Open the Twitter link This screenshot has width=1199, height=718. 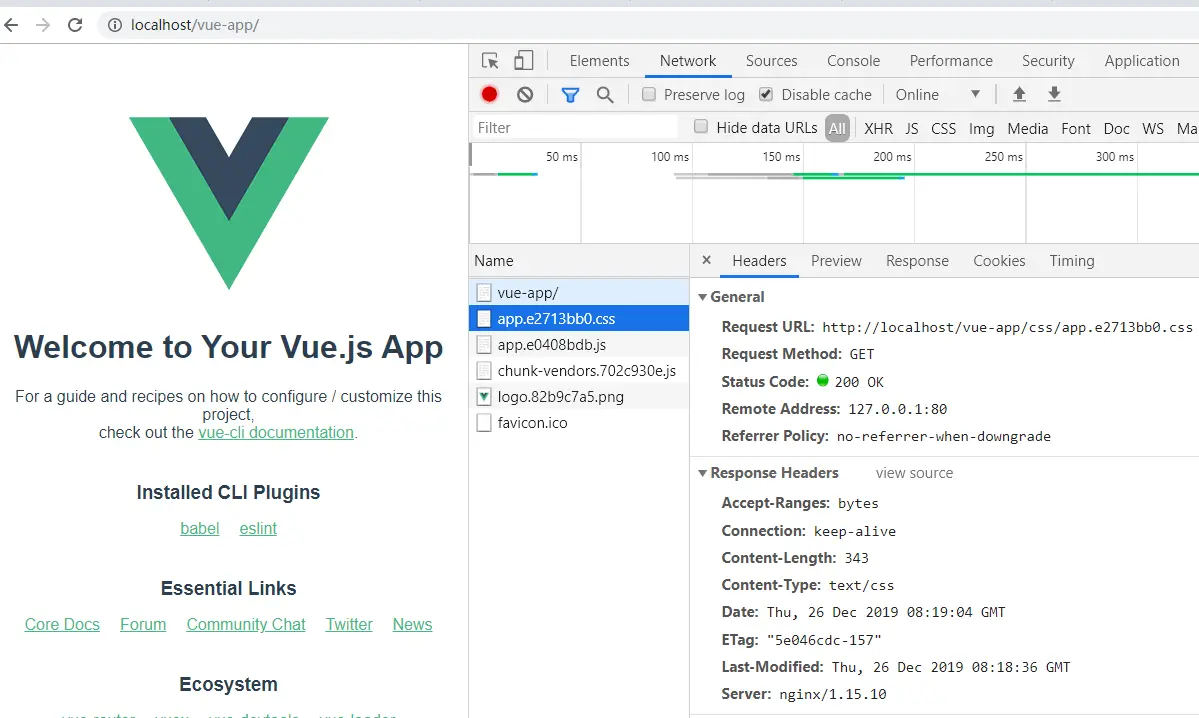tap(349, 624)
